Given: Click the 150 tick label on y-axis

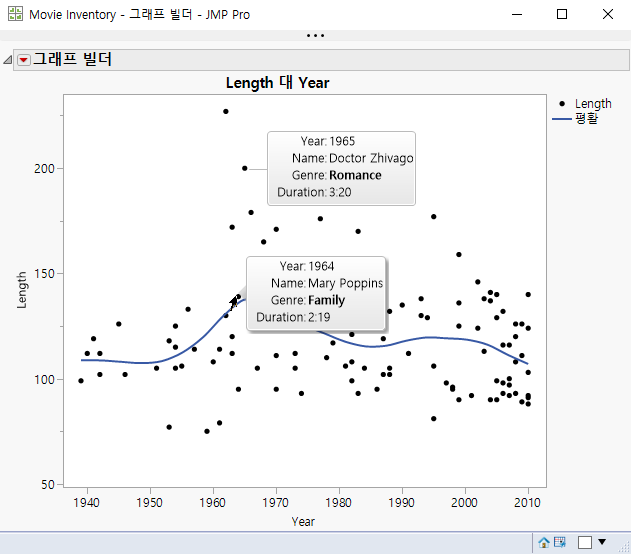Looking at the screenshot, I should pos(44,274).
